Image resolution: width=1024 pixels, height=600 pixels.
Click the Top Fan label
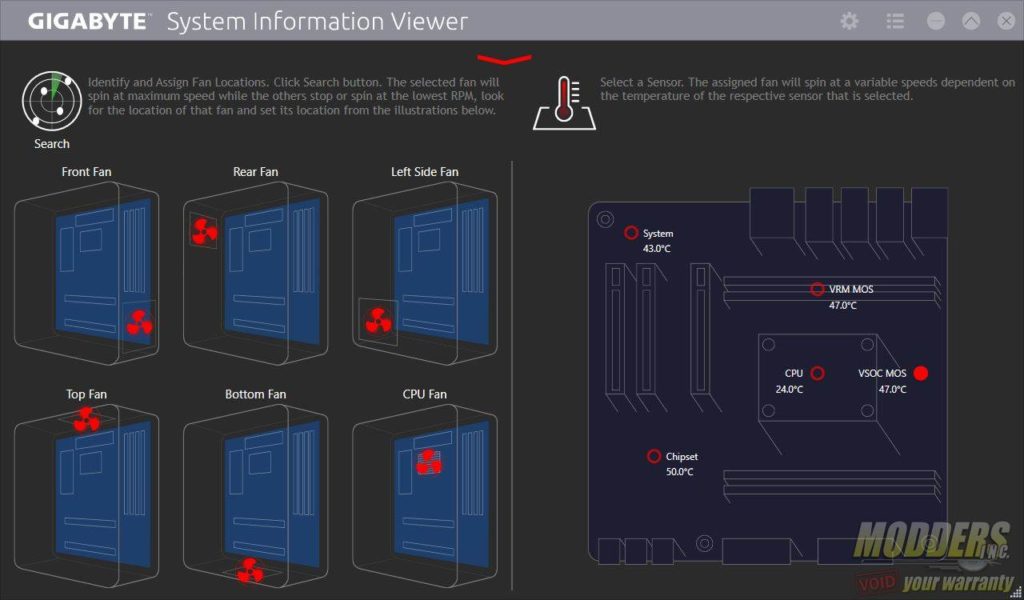point(86,394)
